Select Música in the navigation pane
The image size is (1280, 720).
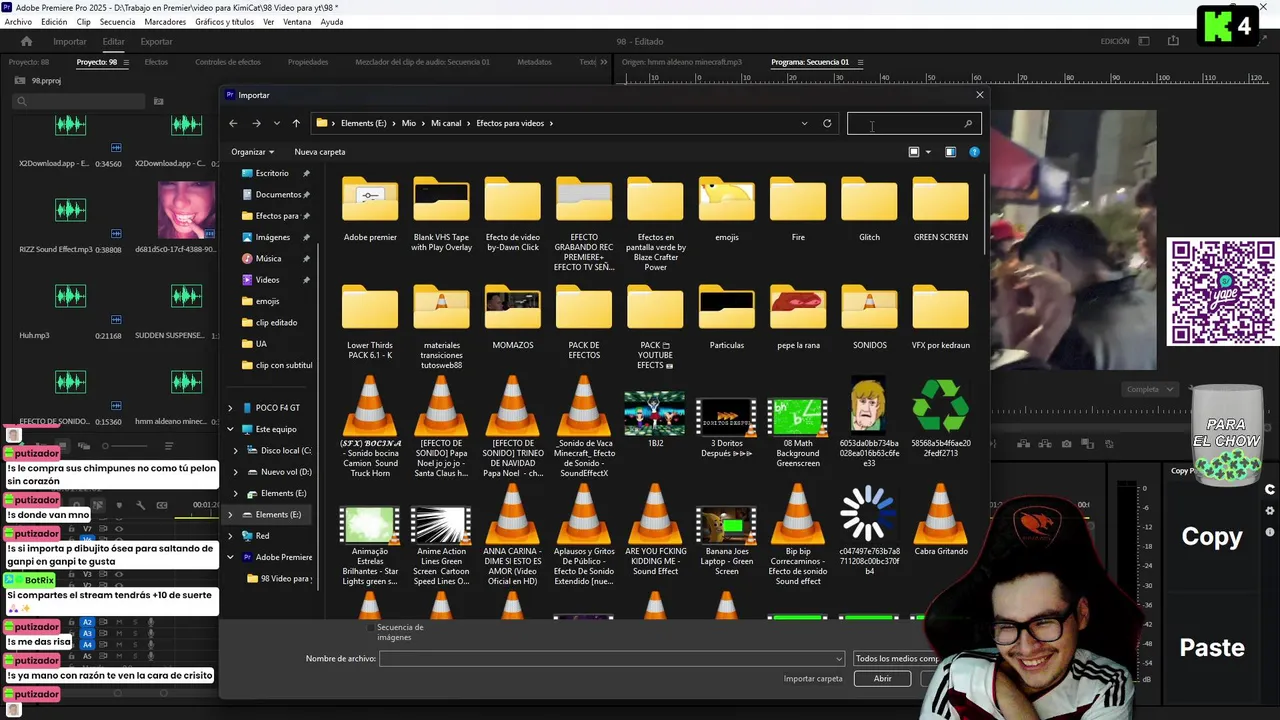[x=268, y=258]
